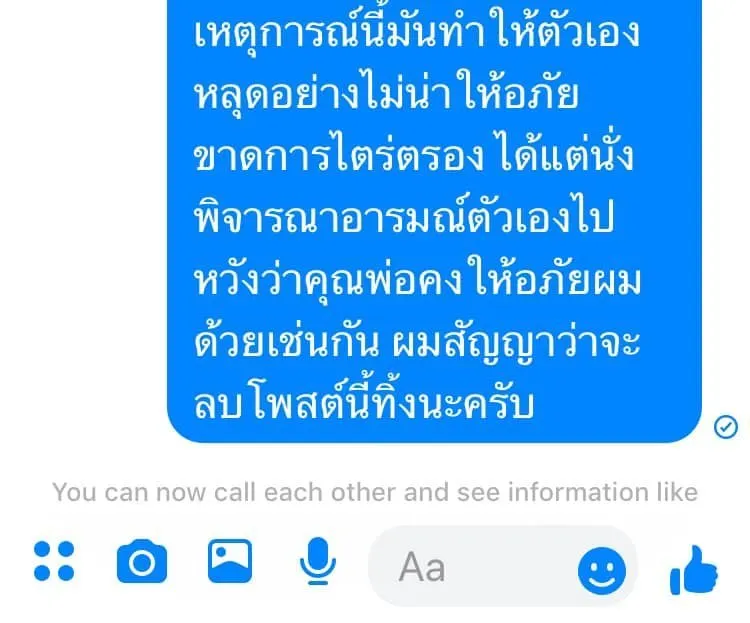Tap the message line 'หลุดอย่างไม่น่าให้อภัย'
Viewport: 750px width, 623px height.
point(386,92)
